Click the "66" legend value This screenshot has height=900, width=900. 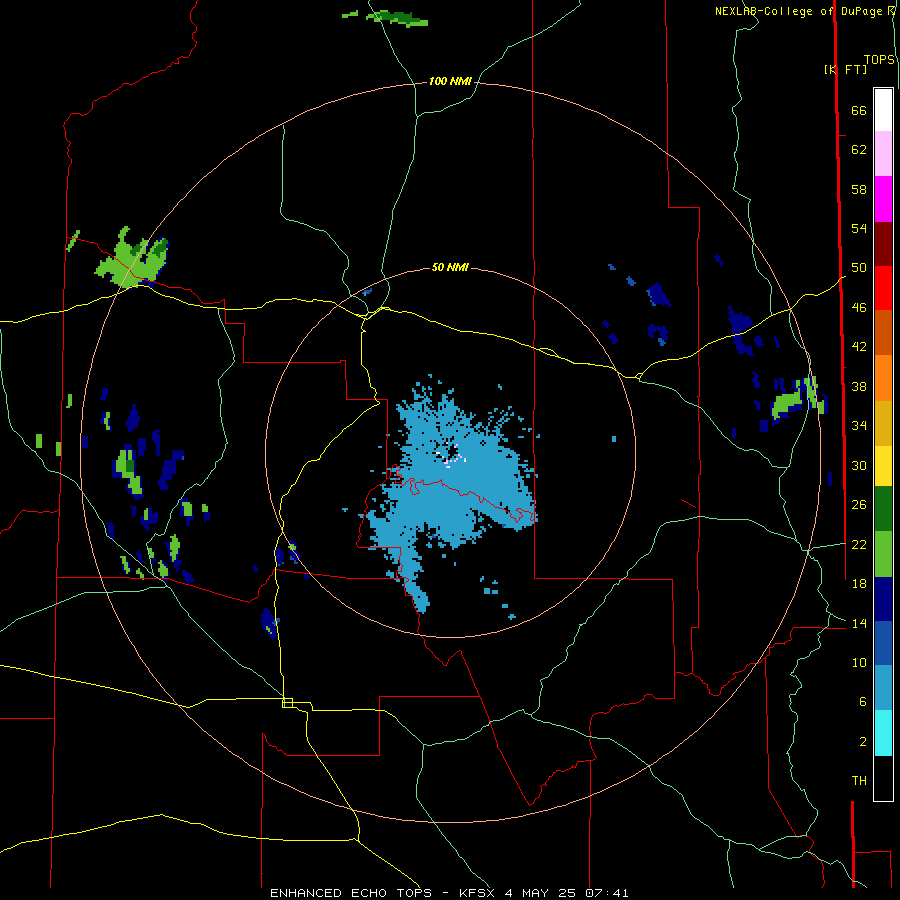coord(859,111)
